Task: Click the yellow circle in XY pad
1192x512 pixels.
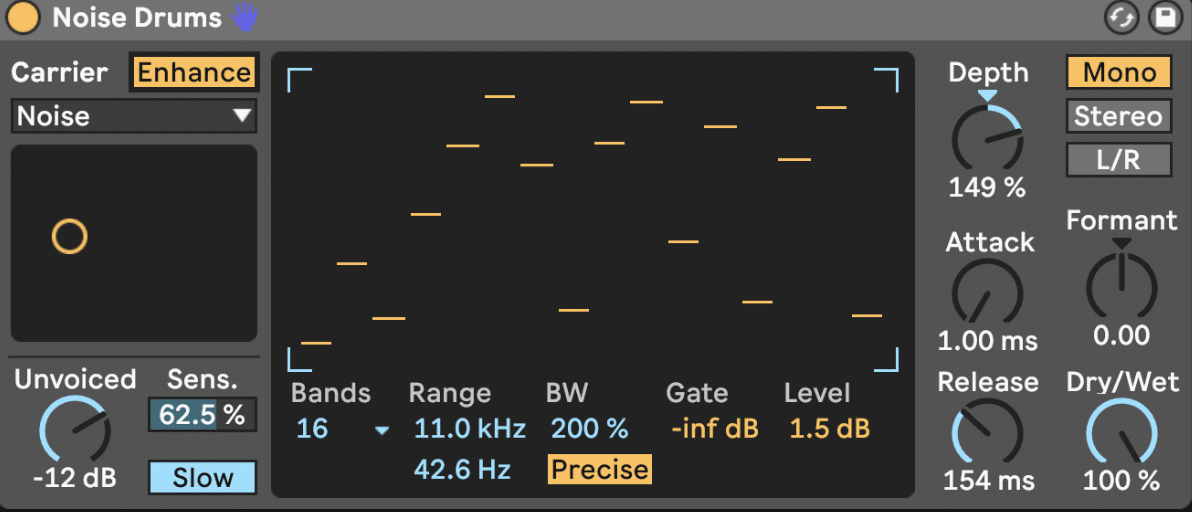Action: click(x=70, y=237)
